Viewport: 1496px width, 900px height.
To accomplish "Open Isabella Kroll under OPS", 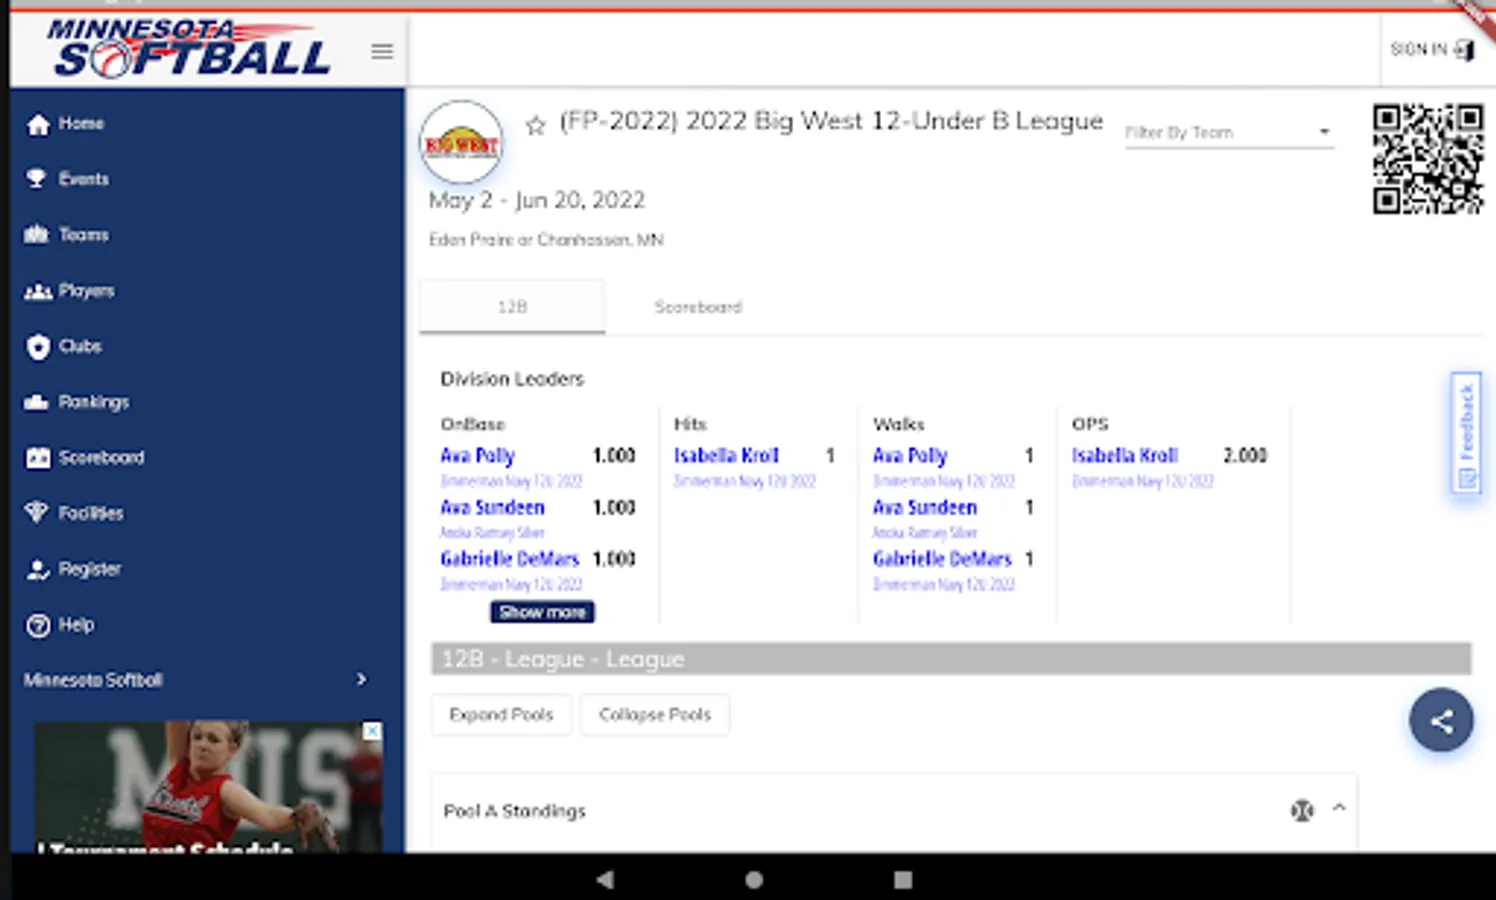I will tap(1125, 456).
